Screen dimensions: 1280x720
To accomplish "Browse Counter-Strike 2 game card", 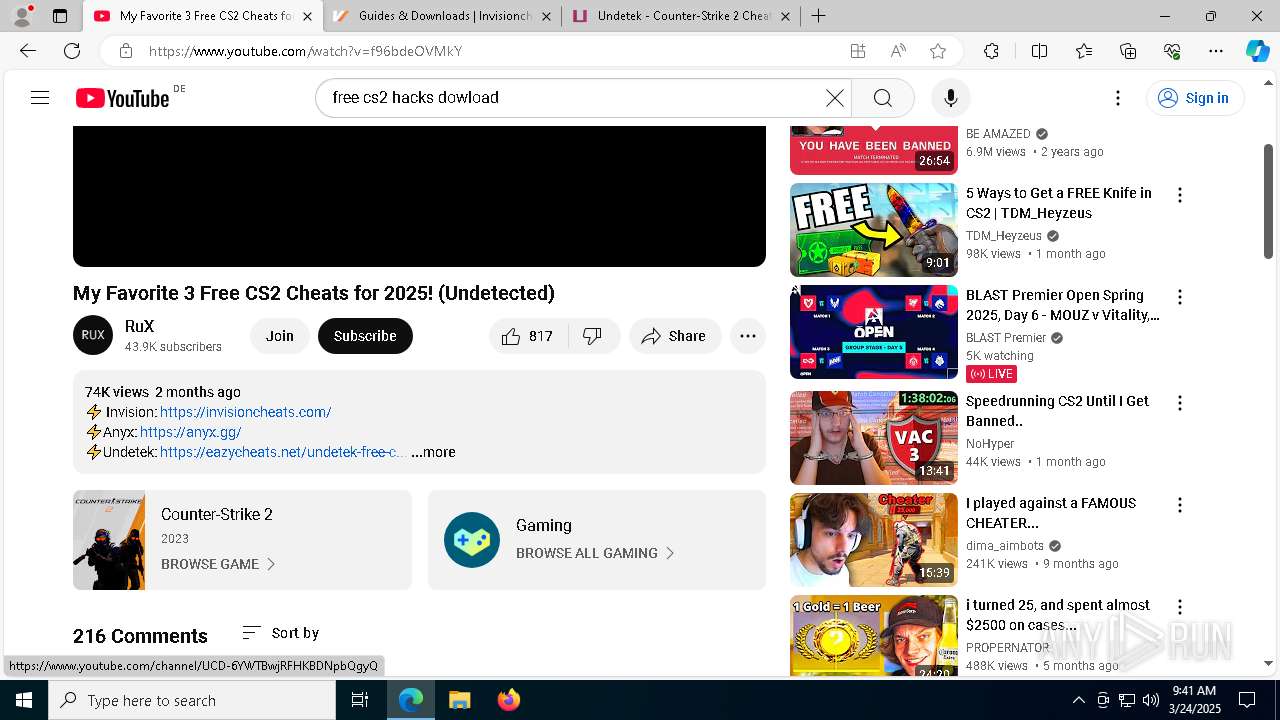I will coord(242,540).
